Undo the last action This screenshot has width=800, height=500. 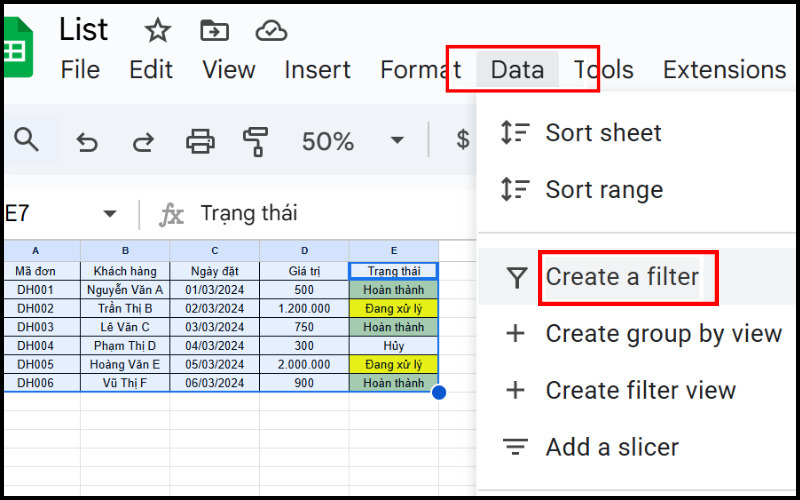tap(87, 141)
